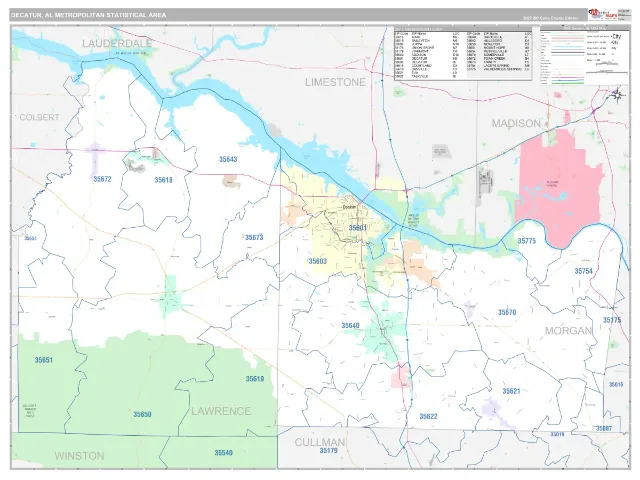640x480 pixels.
Task: Click ZIP code 35603 on the map
Action: point(318,261)
